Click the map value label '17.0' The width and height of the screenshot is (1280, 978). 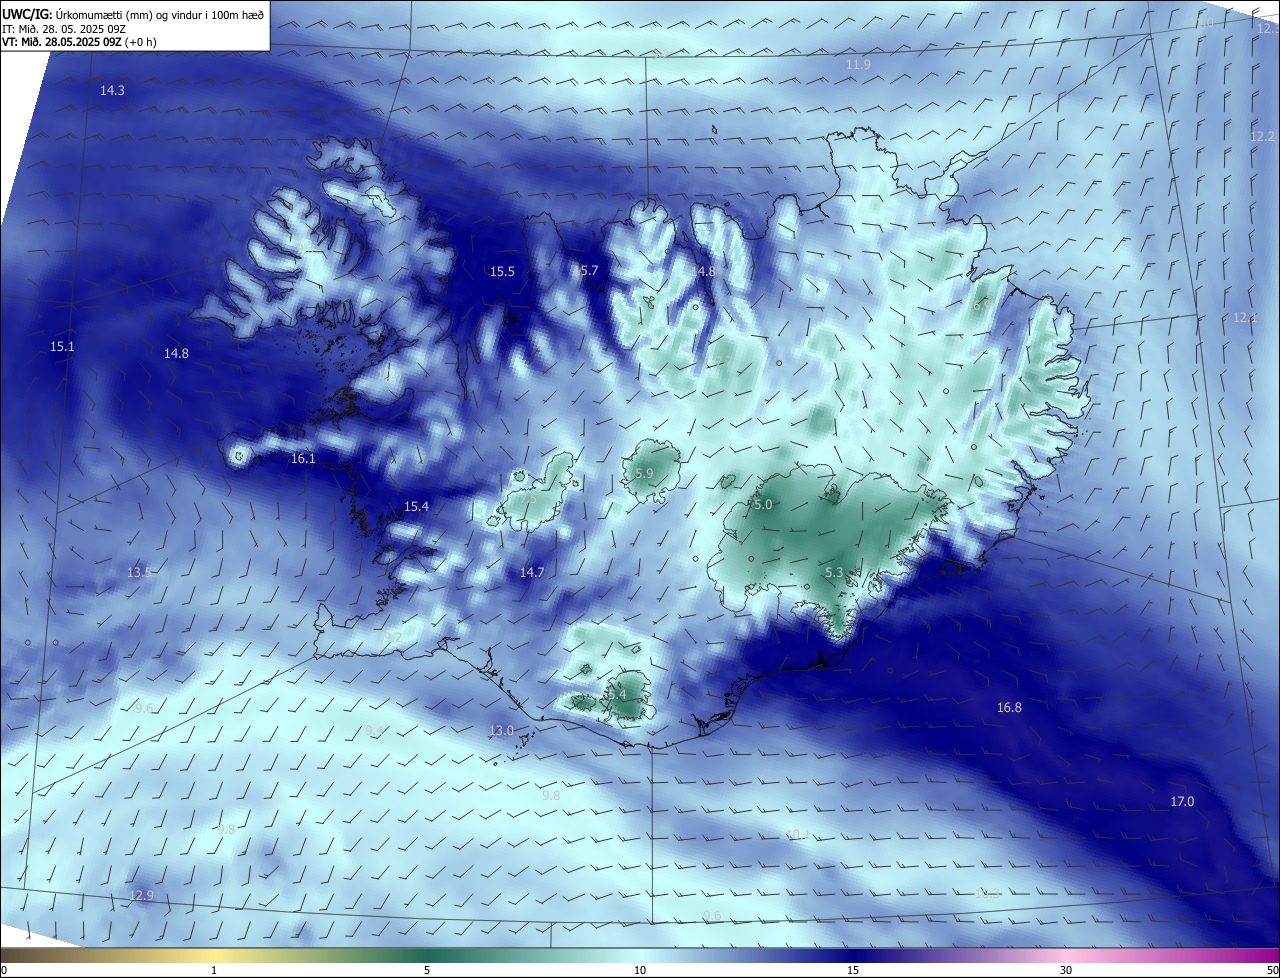point(1182,802)
